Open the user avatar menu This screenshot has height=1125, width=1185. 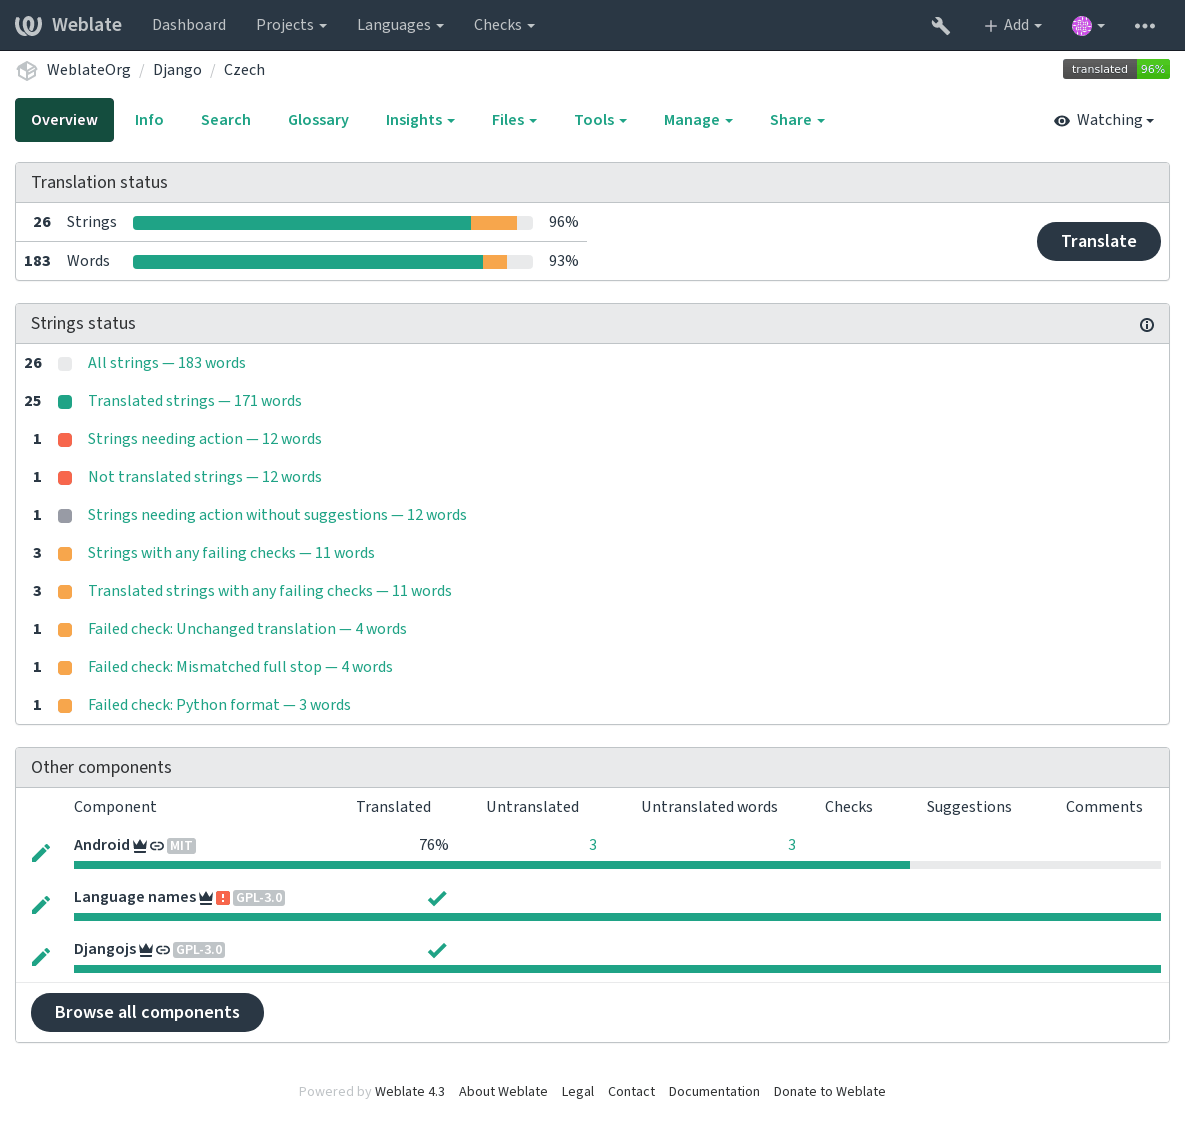point(1088,26)
